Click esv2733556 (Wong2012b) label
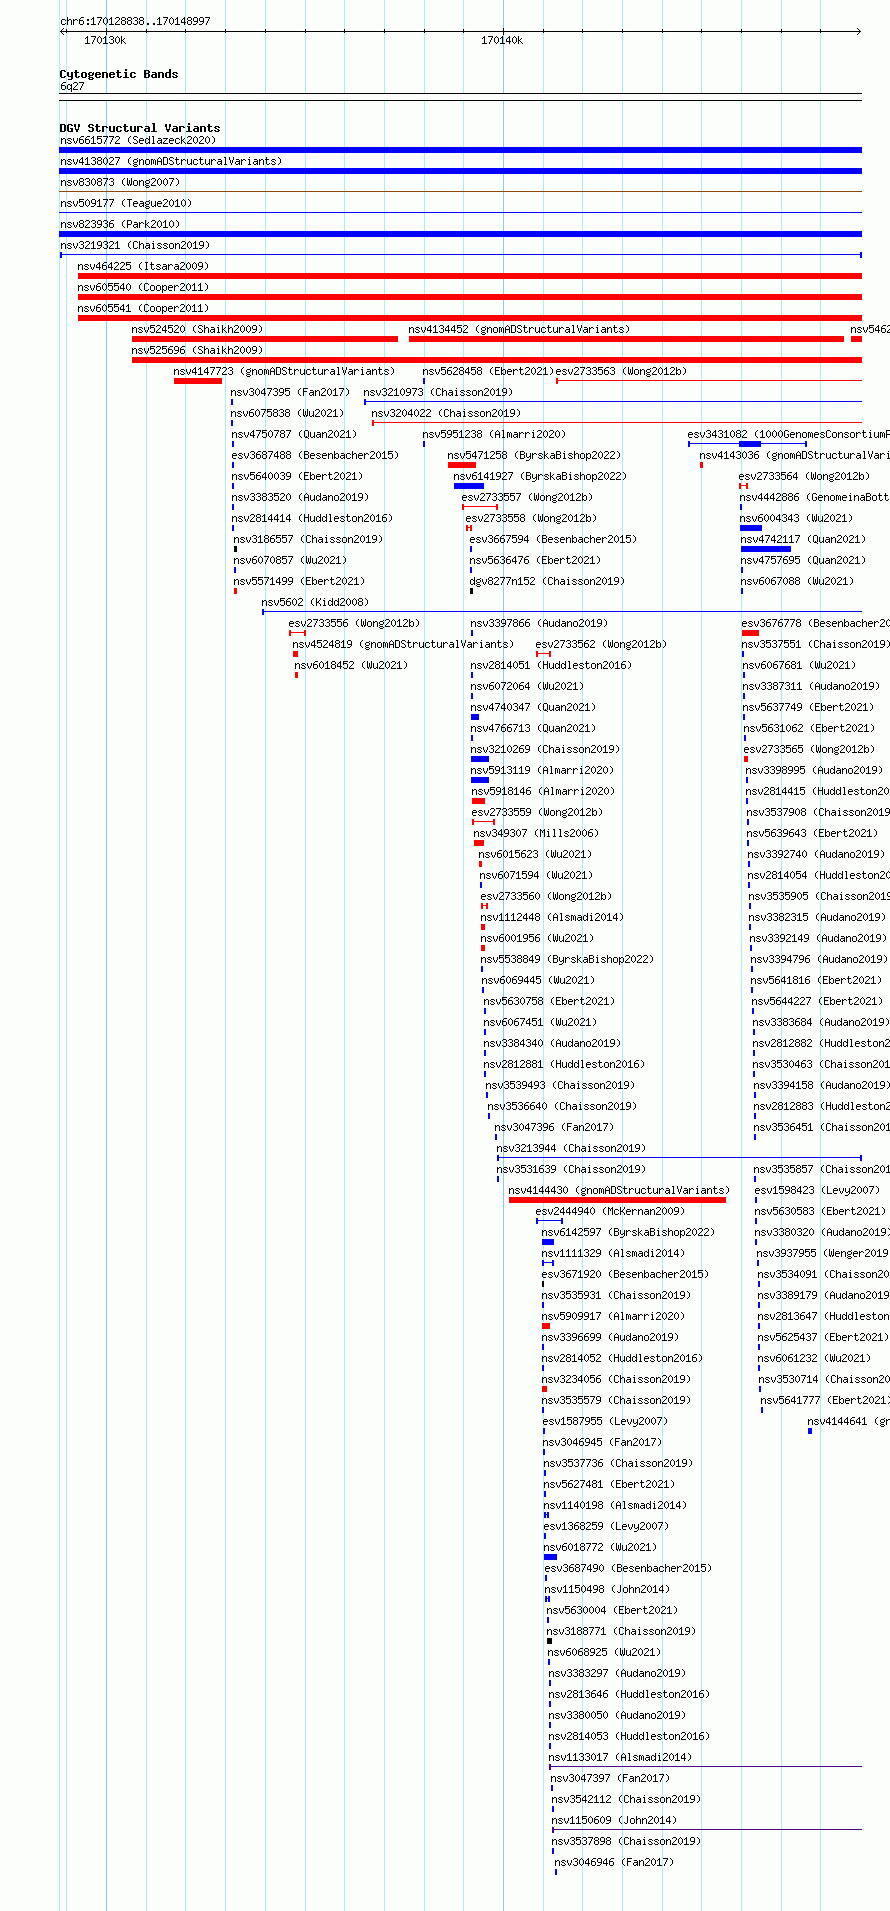Image resolution: width=890 pixels, height=1911 pixels. tap(354, 623)
